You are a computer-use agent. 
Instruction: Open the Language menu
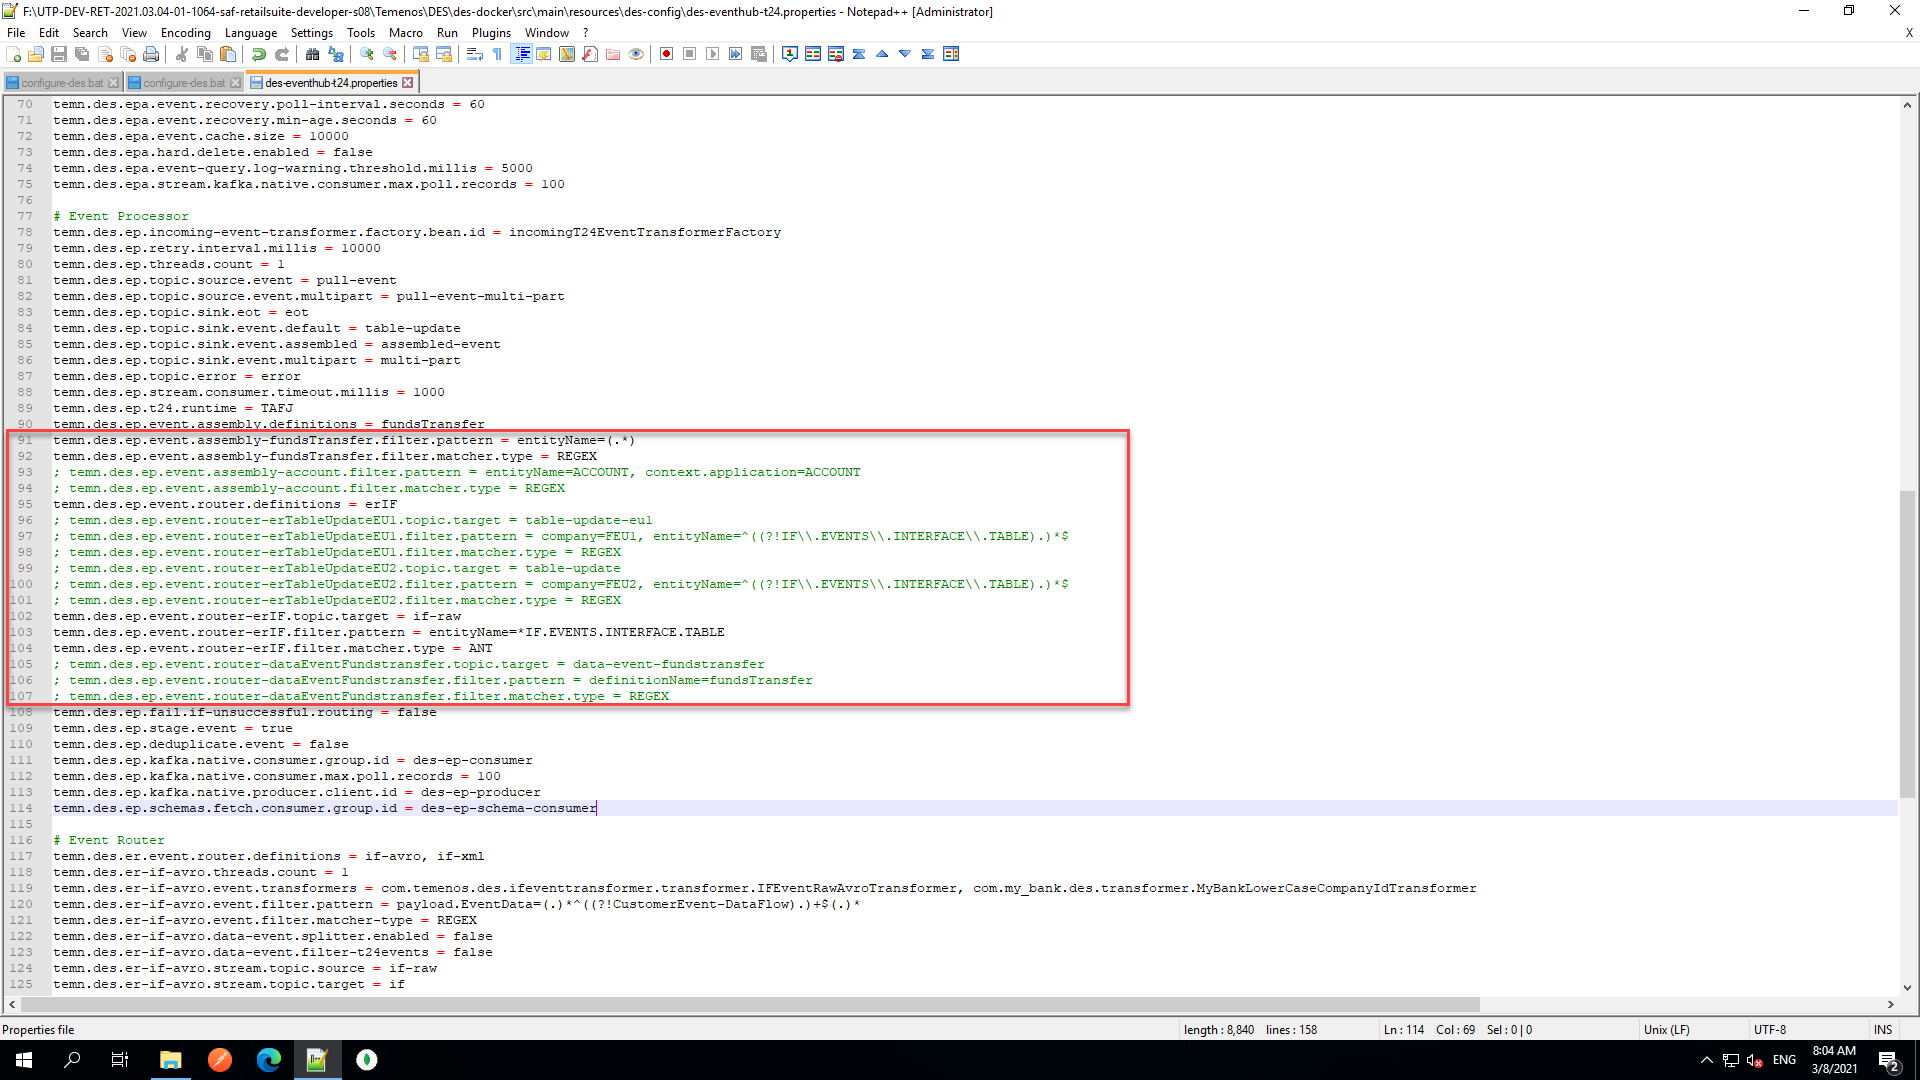click(250, 33)
